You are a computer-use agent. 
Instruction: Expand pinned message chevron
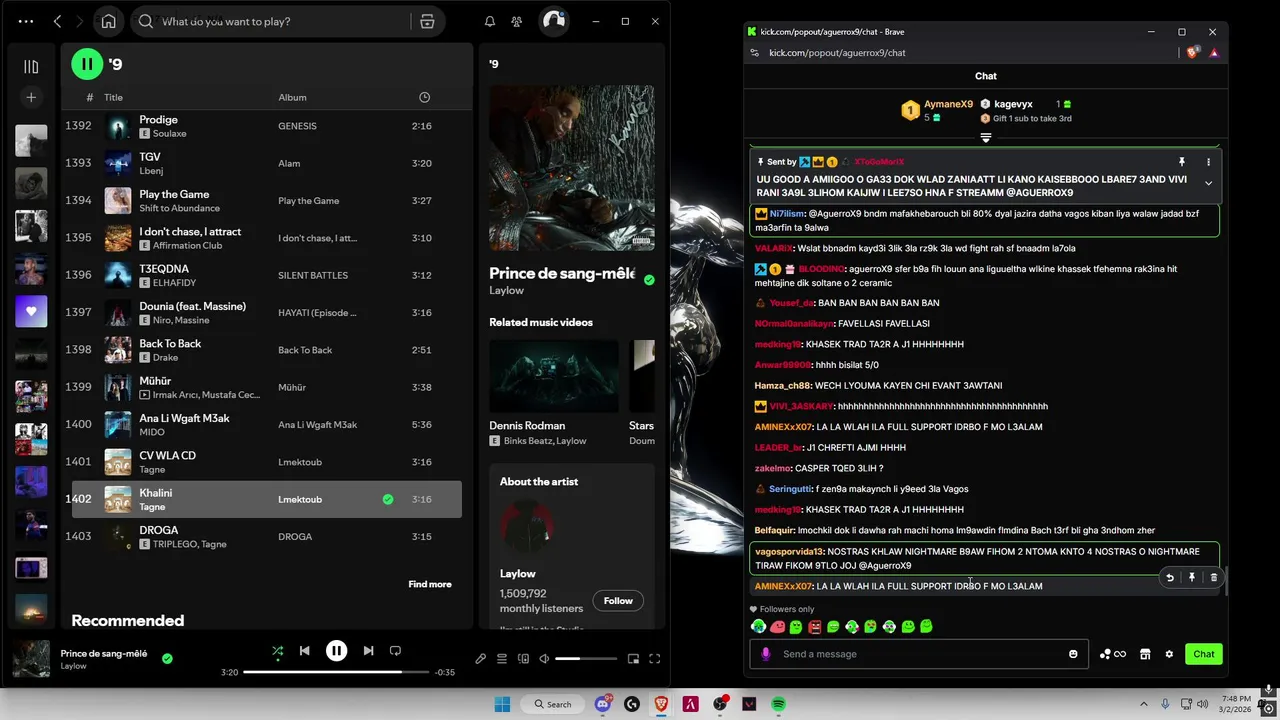pyautogui.click(x=1208, y=183)
